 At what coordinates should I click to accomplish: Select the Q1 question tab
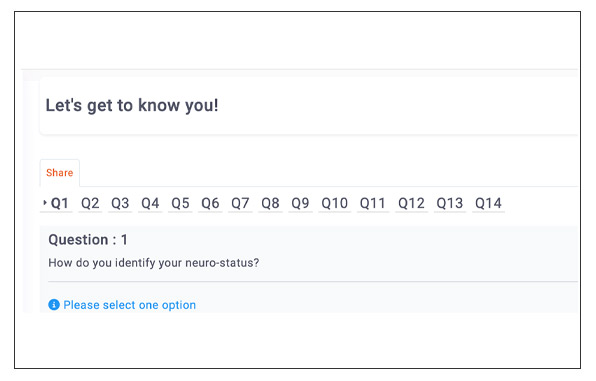pos(60,203)
